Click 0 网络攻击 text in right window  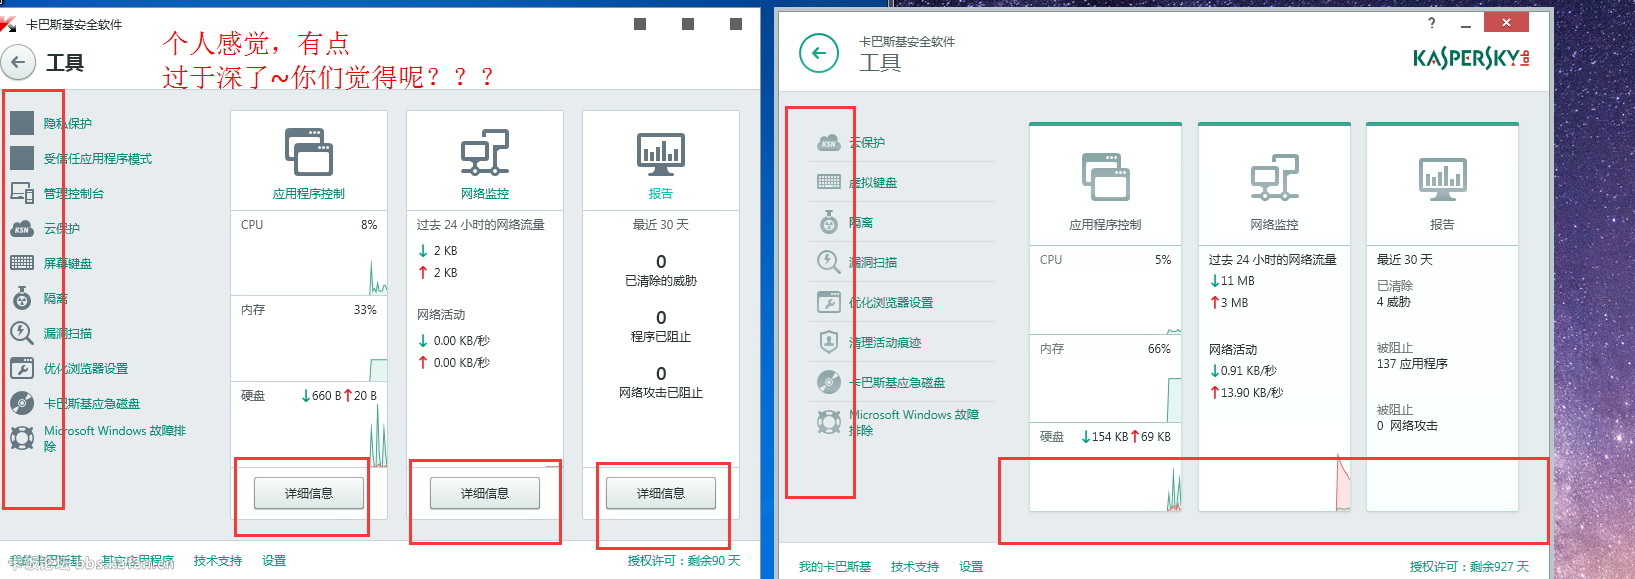pos(1407,426)
